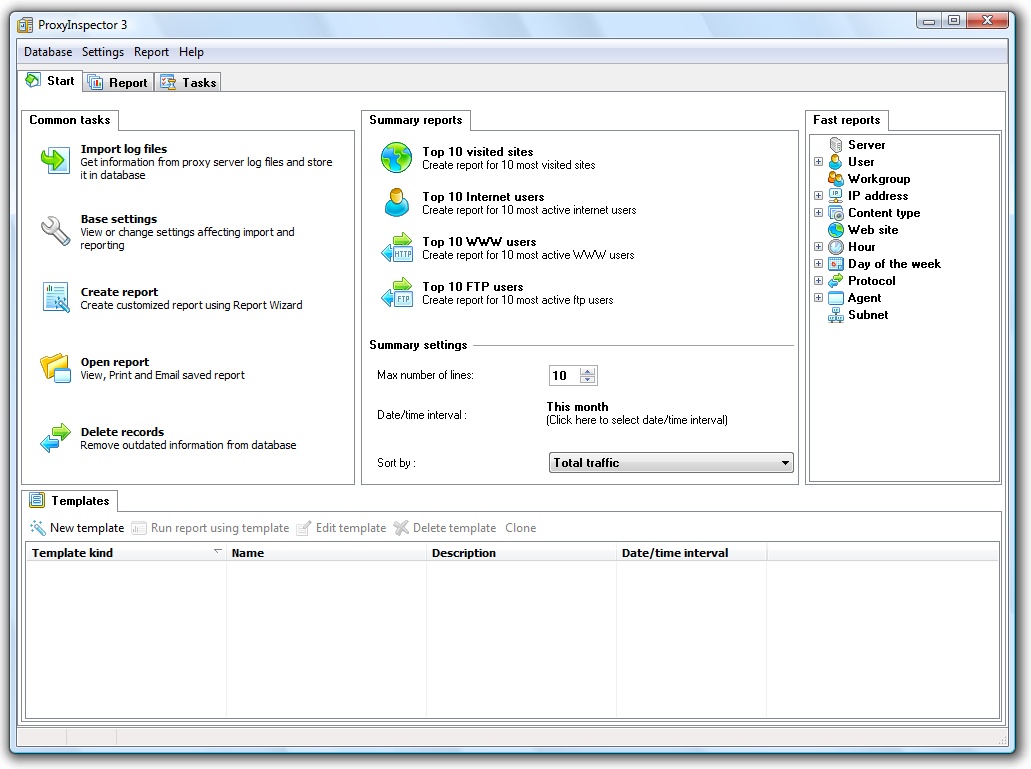Click the ProxyInspector 3 title bar app icon

coord(25,25)
